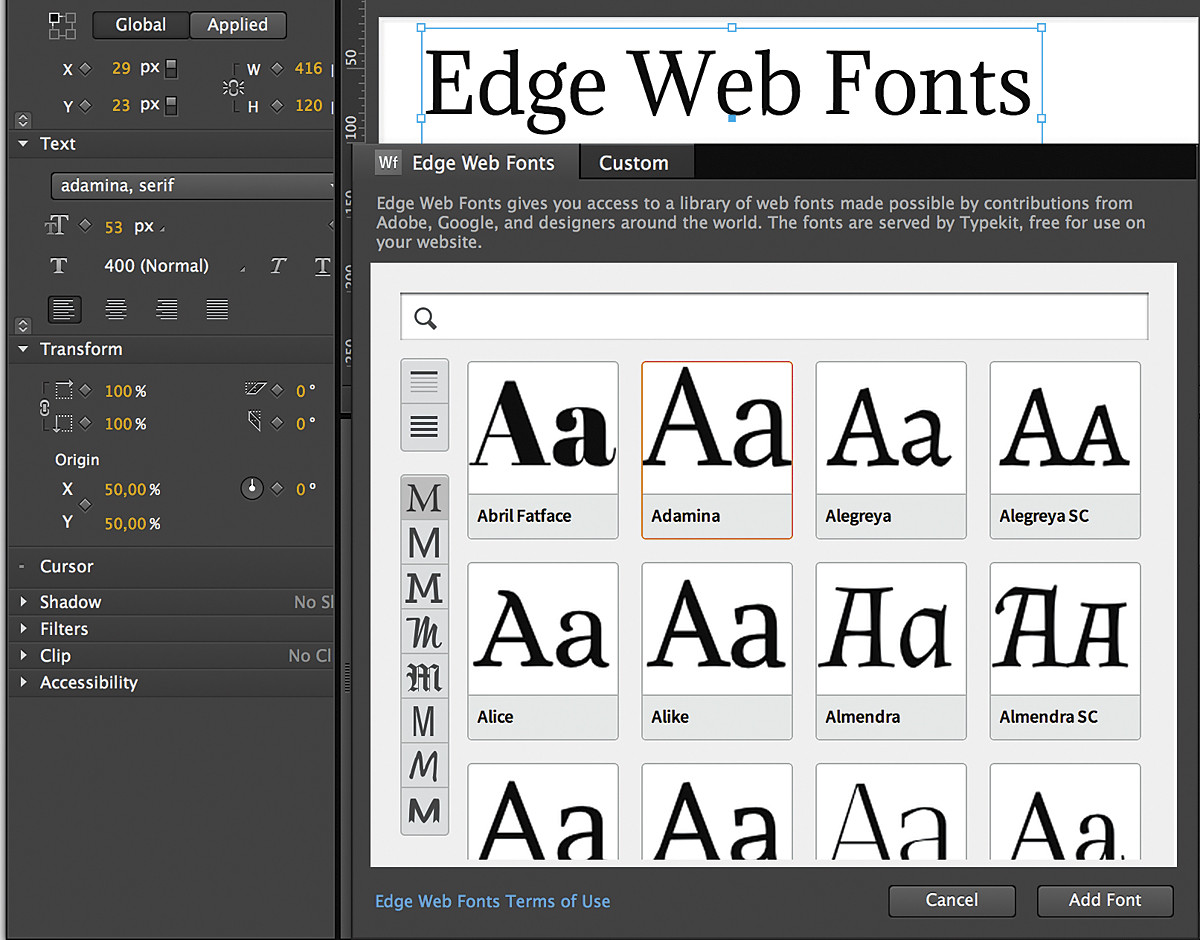Click the Cursor section header
Viewport: 1200px width, 940px height.
pos(66,566)
